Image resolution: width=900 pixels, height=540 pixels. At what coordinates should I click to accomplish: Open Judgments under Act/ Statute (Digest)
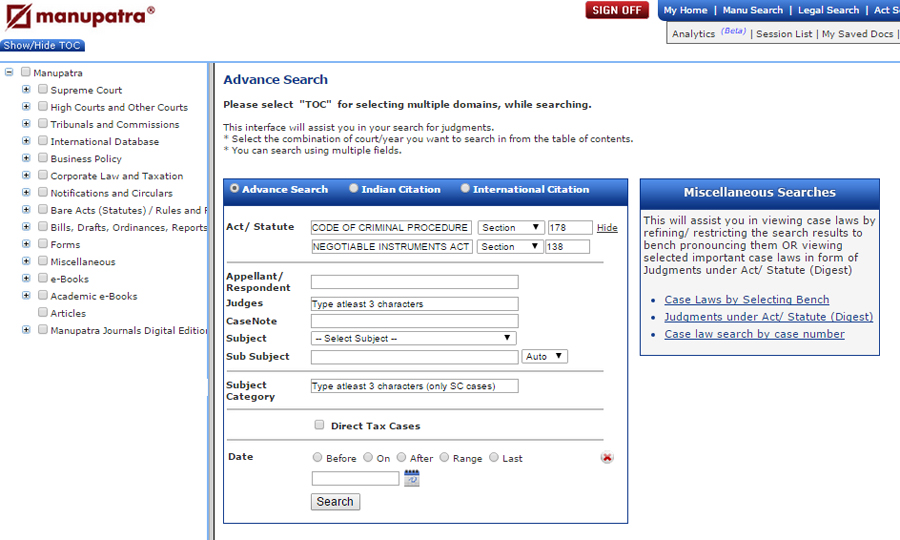coord(769,317)
